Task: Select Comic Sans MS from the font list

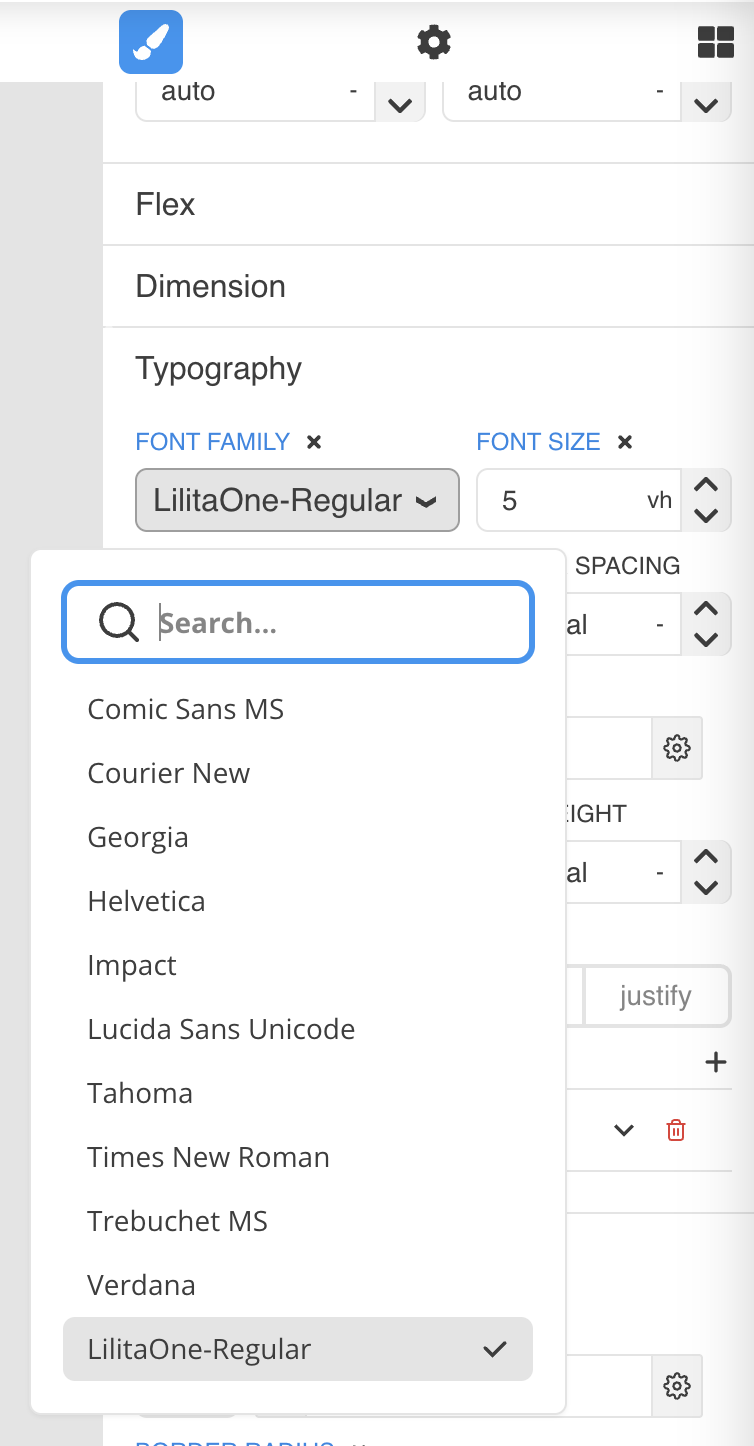Action: pos(186,709)
